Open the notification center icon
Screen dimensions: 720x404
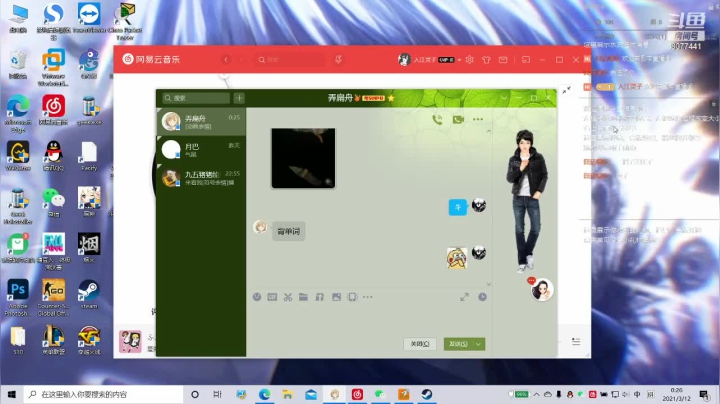pos(704,394)
